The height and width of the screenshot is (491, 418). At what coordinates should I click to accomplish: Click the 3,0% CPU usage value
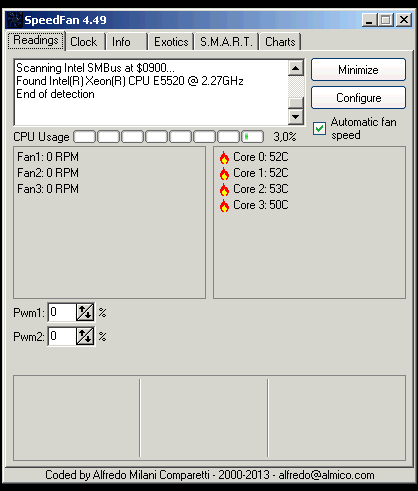pyautogui.click(x=285, y=137)
